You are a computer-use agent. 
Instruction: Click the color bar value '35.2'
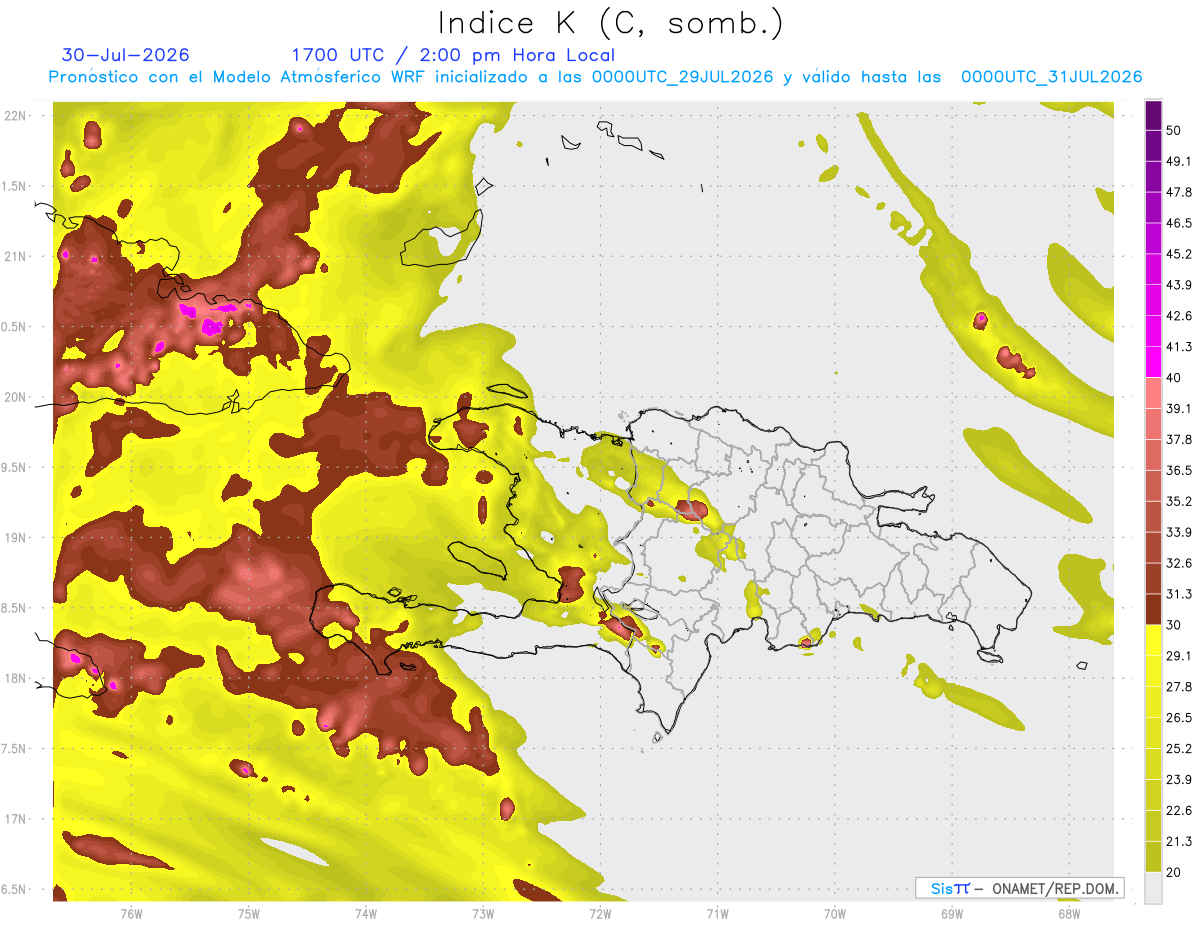[1180, 501]
